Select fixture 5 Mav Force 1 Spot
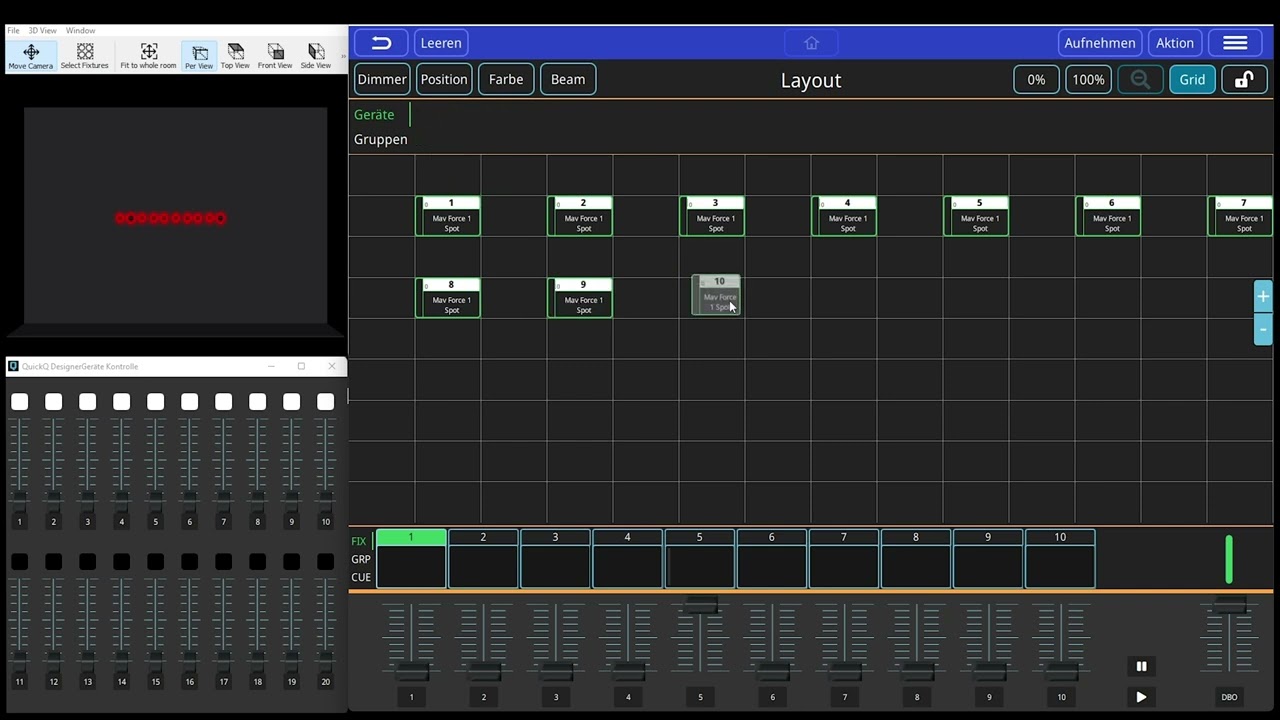Viewport: 1280px width, 720px height. coord(976,216)
